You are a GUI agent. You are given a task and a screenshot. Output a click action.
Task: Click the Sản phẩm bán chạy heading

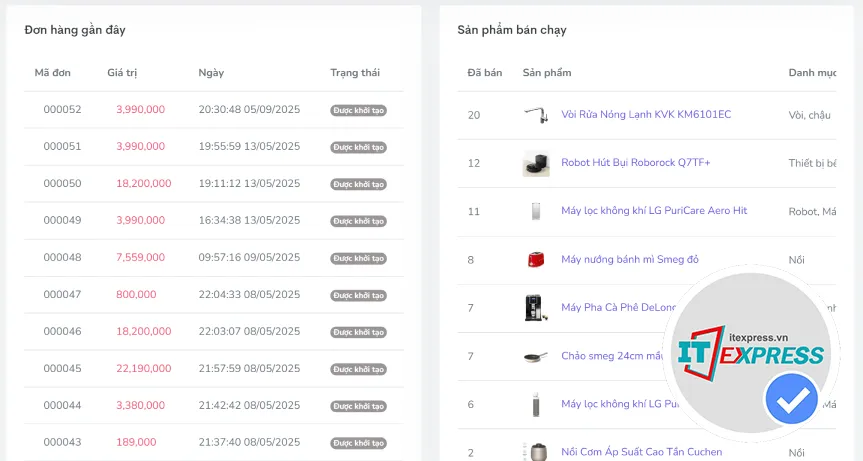512,30
